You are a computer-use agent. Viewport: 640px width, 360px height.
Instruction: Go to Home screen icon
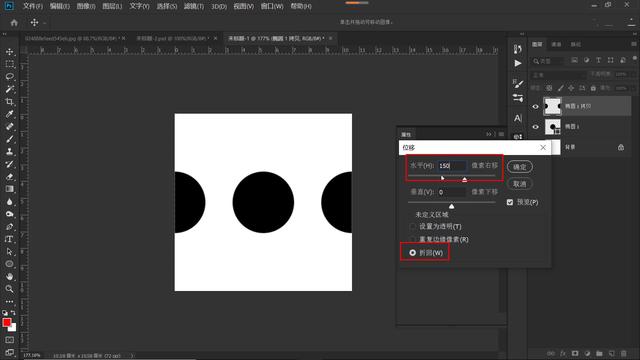14,23
